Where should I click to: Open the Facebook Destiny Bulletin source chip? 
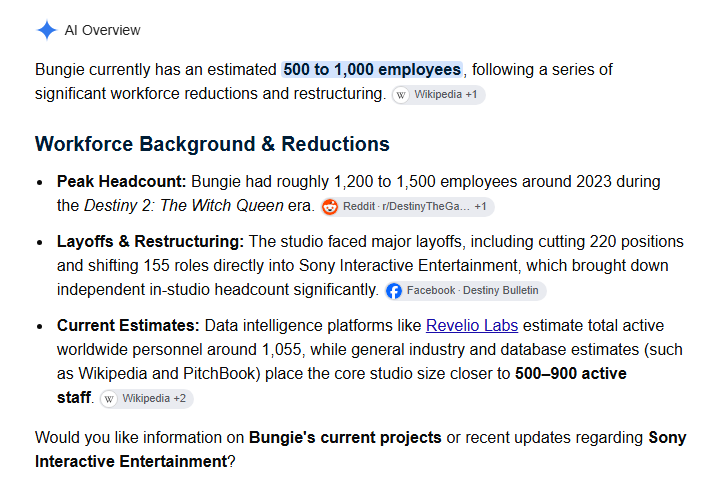click(x=466, y=291)
